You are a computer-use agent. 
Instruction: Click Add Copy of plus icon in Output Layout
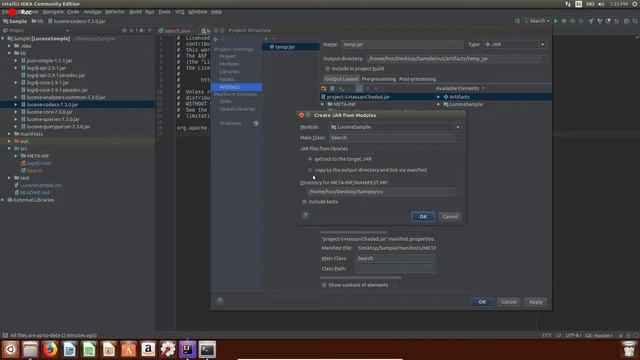[x=341, y=88]
